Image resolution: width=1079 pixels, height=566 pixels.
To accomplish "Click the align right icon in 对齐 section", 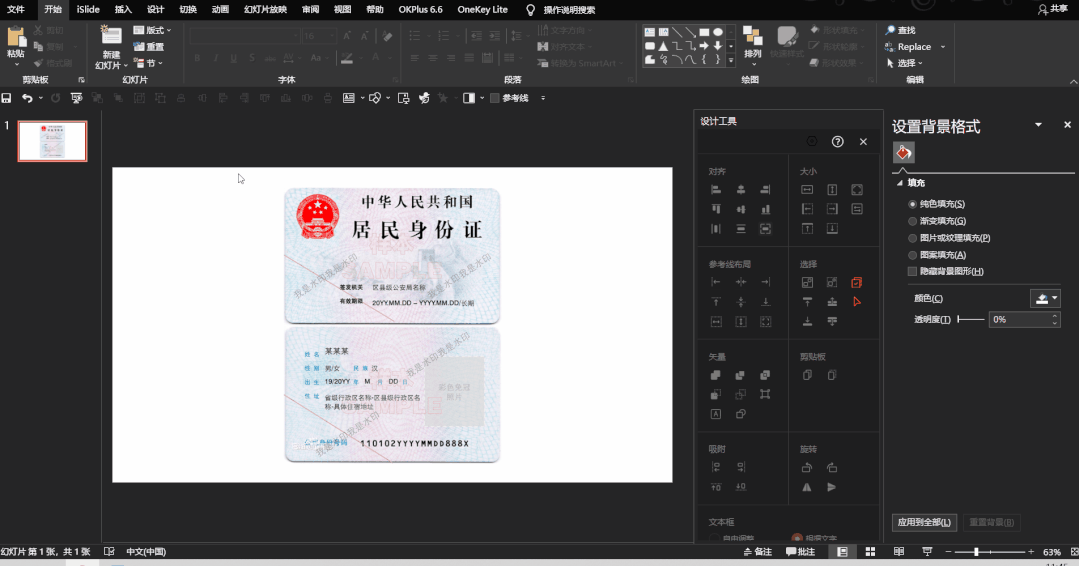I will coord(765,190).
